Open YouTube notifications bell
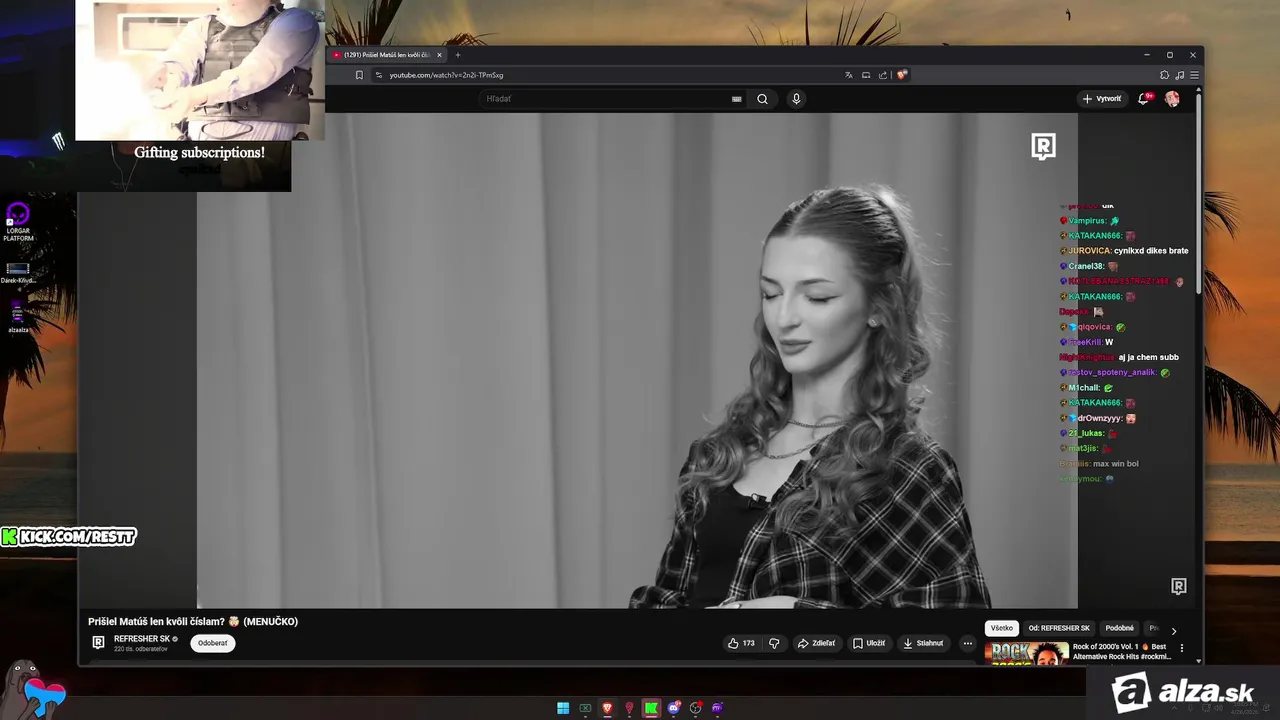Viewport: 1280px width, 720px height. click(1144, 99)
